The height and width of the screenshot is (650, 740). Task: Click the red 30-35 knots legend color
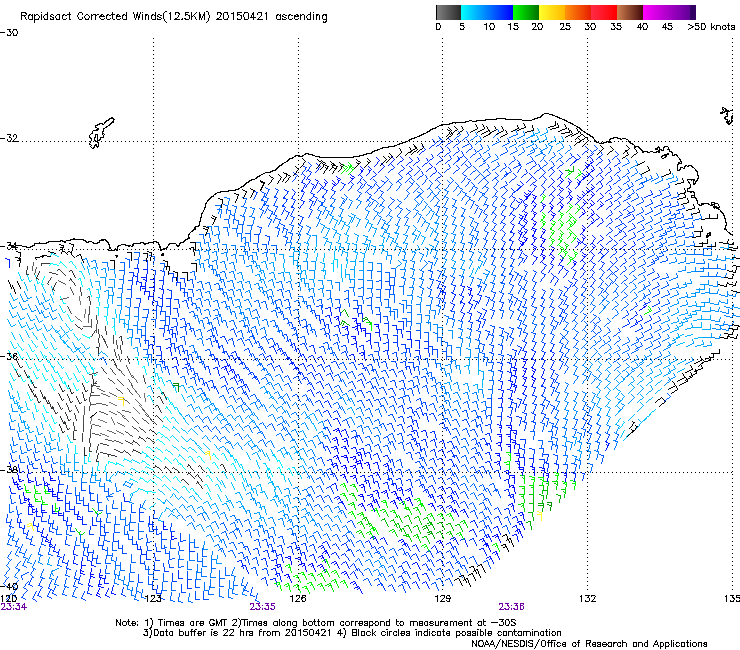tap(604, 12)
